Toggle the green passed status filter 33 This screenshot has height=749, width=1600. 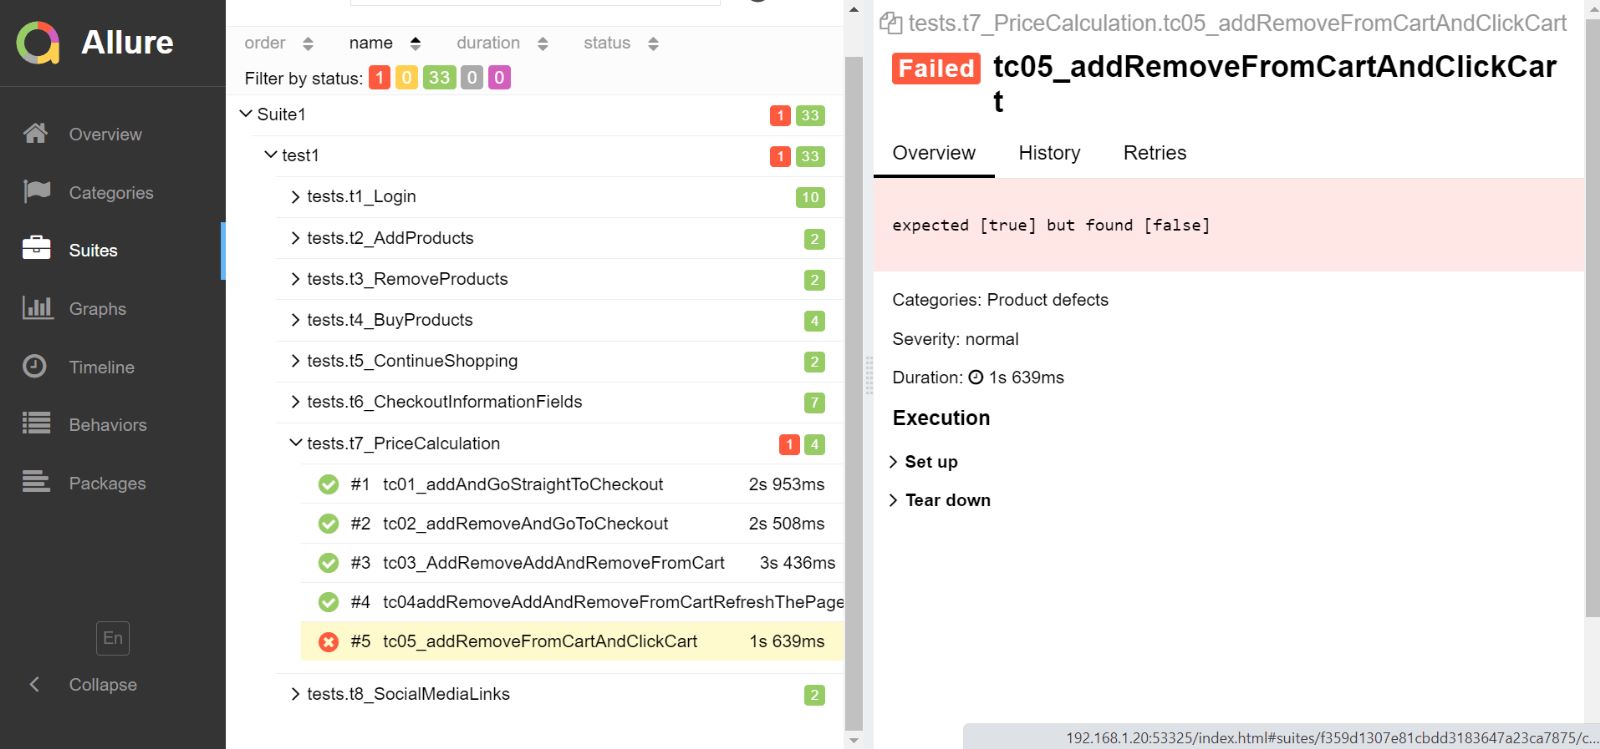click(x=439, y=78)
